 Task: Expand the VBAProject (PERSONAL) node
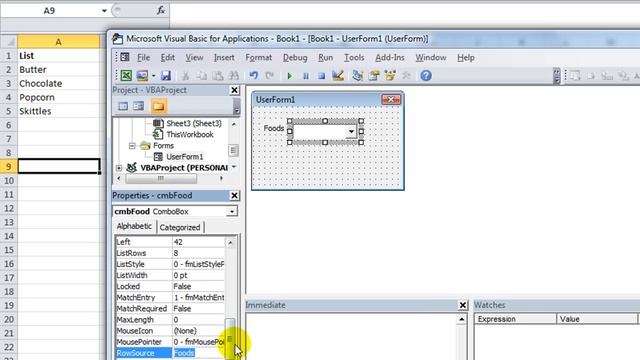(119, 168)
